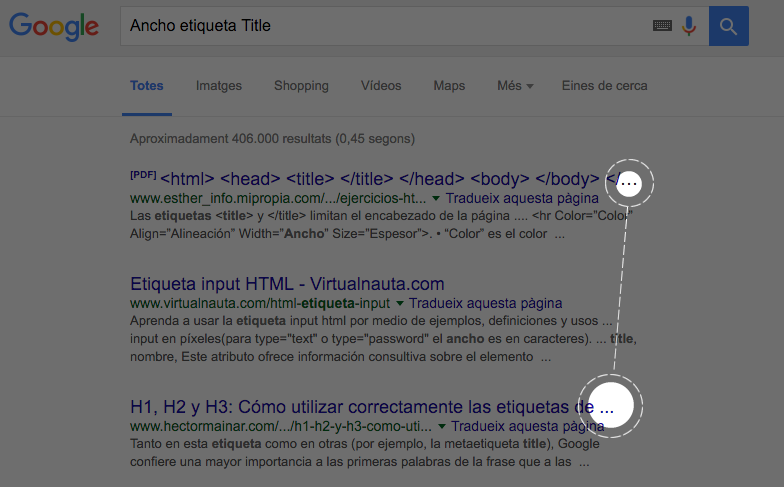Click the Google logo
Screen dimensions: 784x487
[x=54, y=26]
